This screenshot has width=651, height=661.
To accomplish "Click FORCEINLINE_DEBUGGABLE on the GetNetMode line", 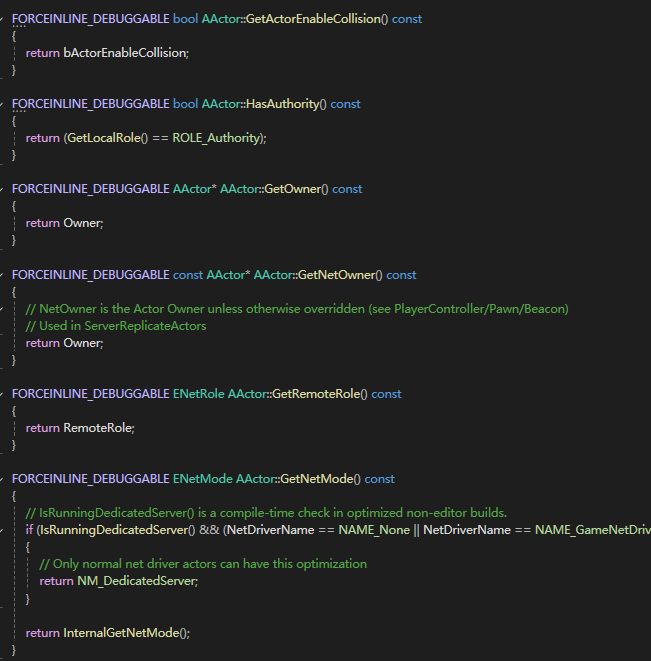I will (x=91, y=479).
